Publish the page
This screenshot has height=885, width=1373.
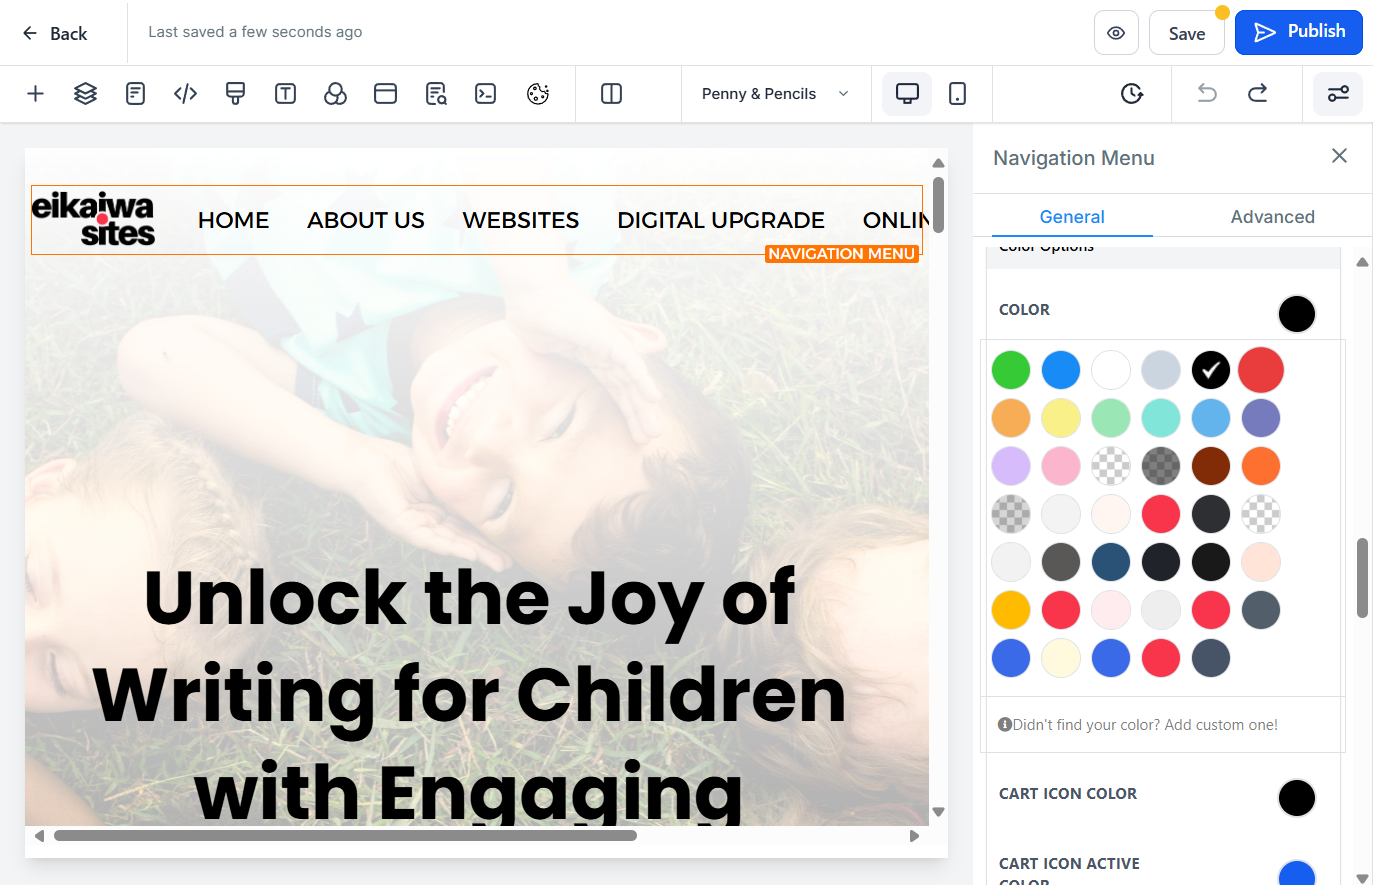pos(1299,32)
